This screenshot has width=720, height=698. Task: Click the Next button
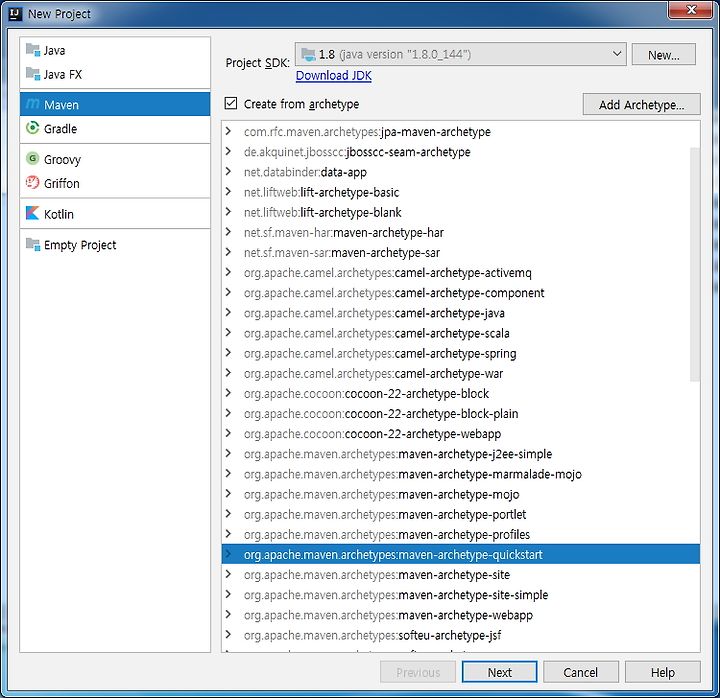point(500,672)
